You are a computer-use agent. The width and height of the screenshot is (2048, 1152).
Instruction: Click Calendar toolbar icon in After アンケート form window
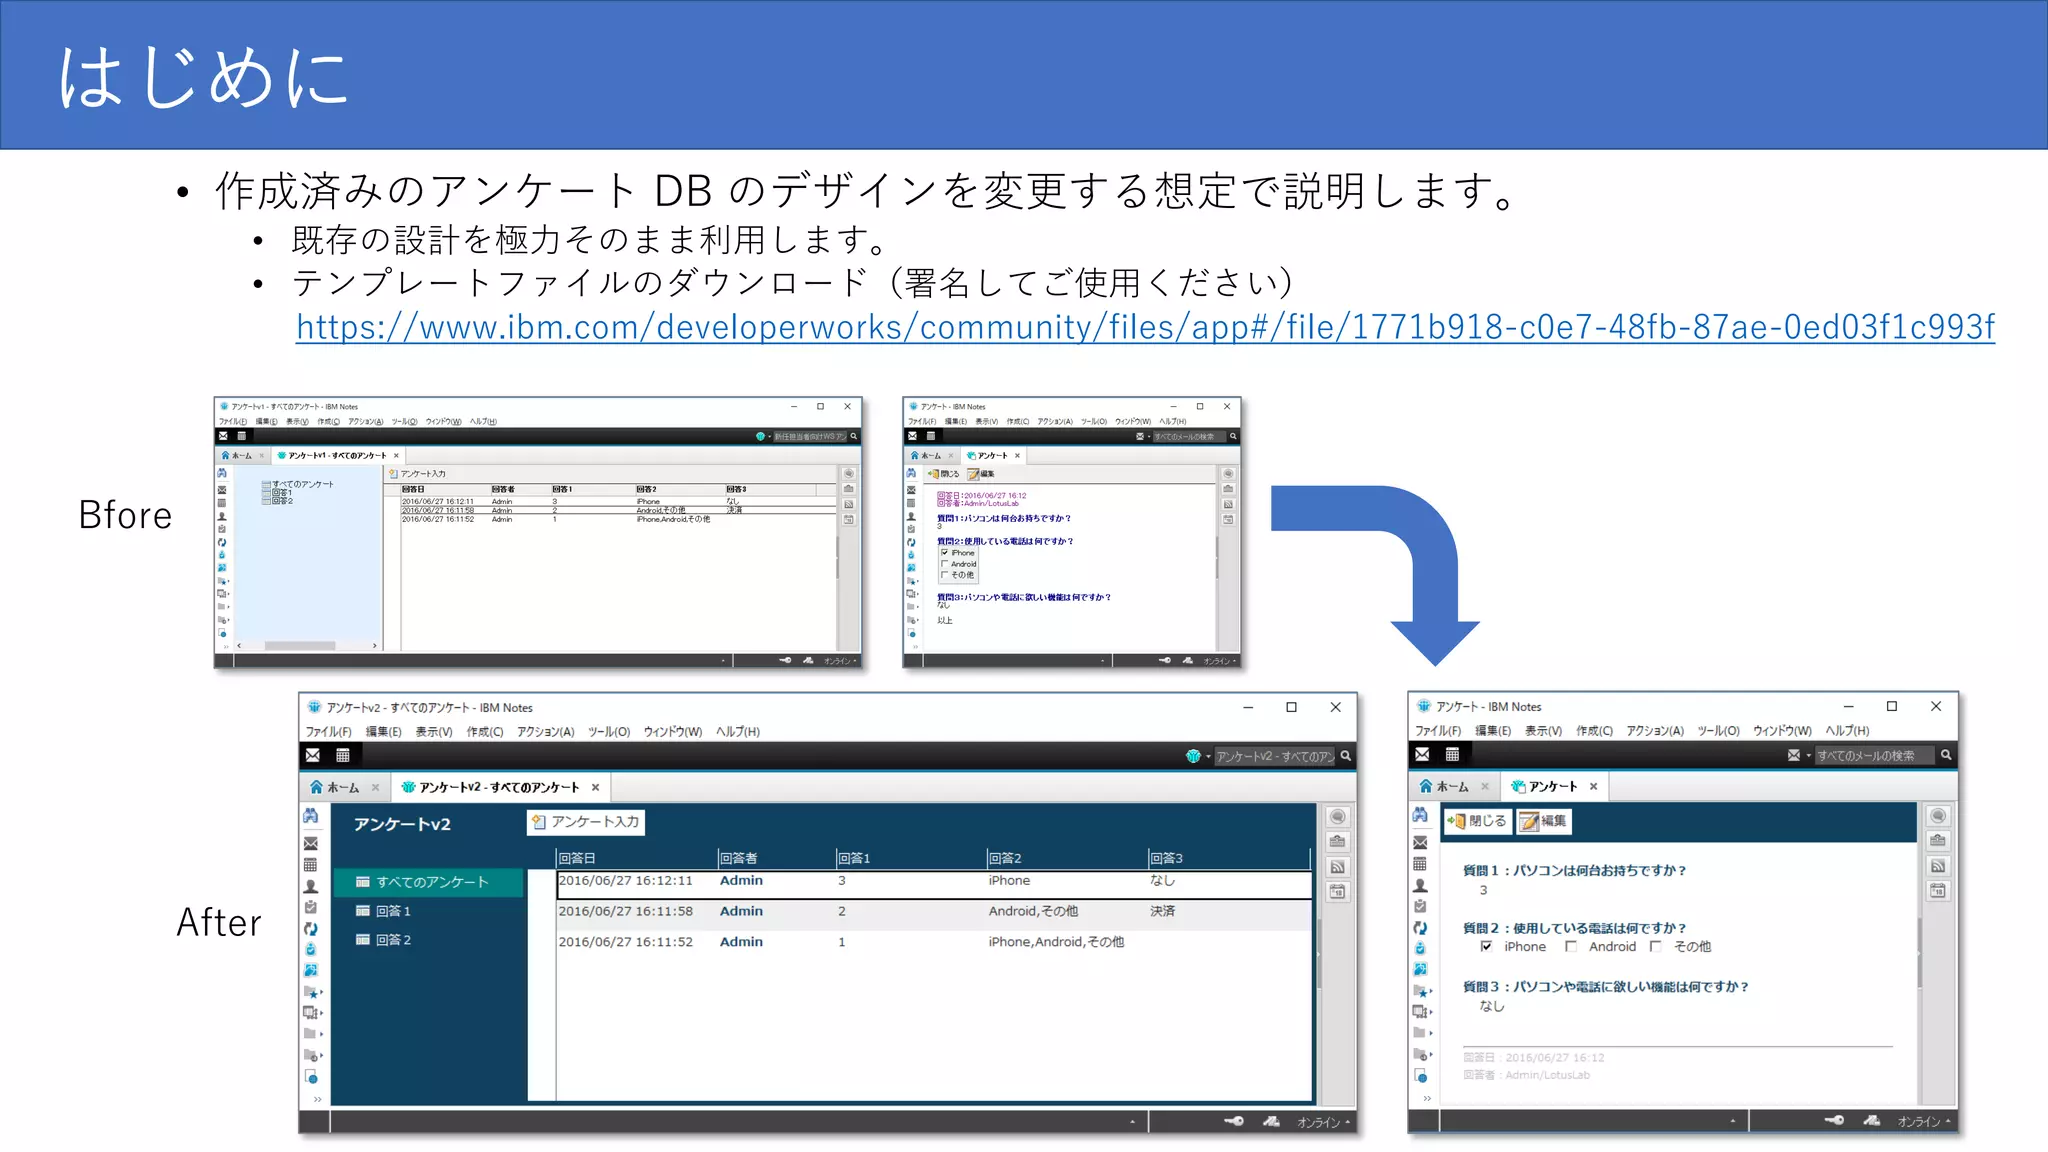coord(1452,755)
